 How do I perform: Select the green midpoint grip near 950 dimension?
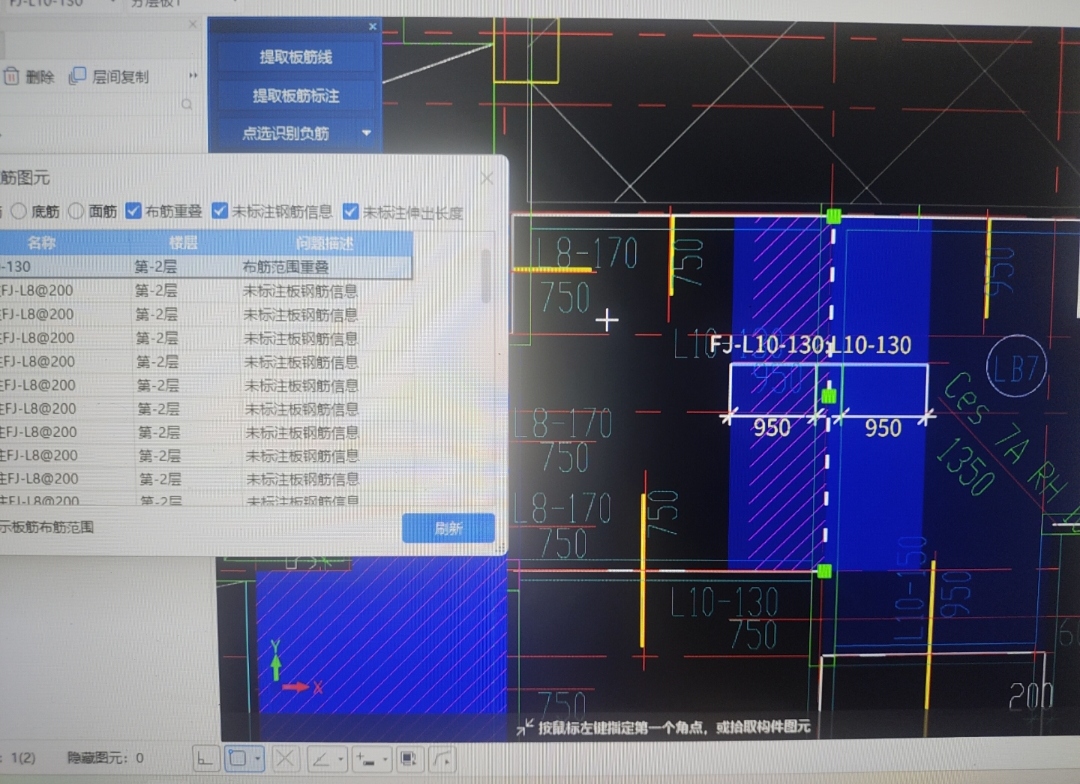829,395
